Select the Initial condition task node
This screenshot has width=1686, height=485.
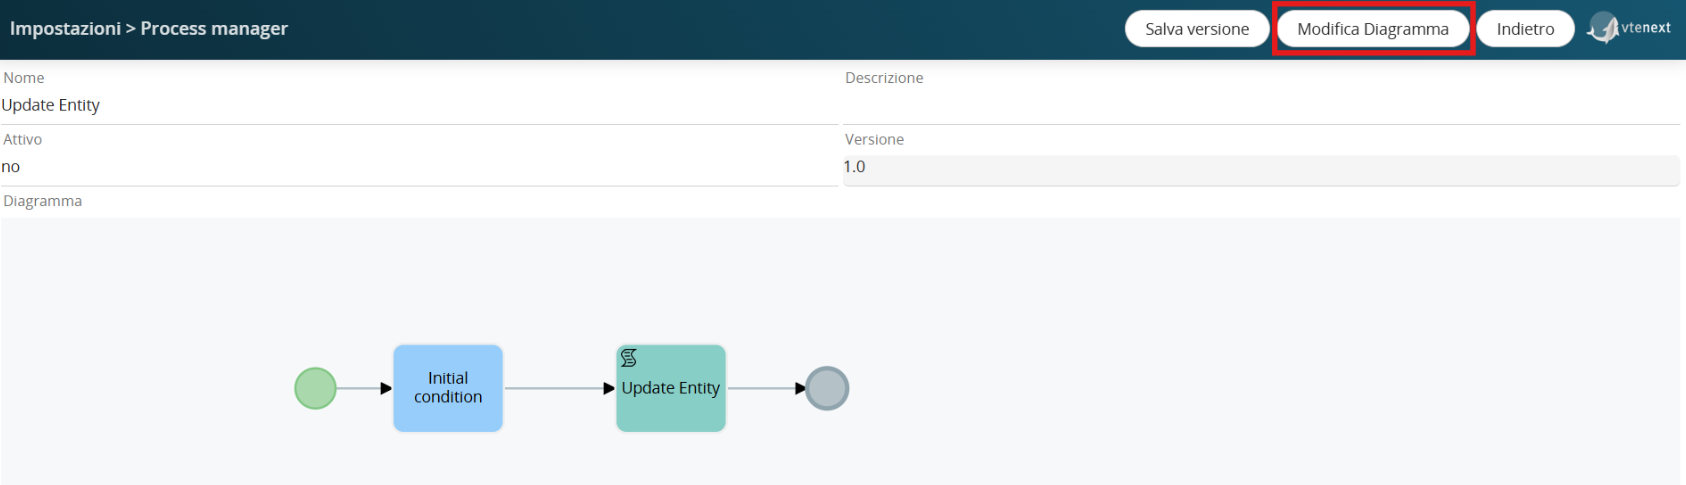coord(448,388)
